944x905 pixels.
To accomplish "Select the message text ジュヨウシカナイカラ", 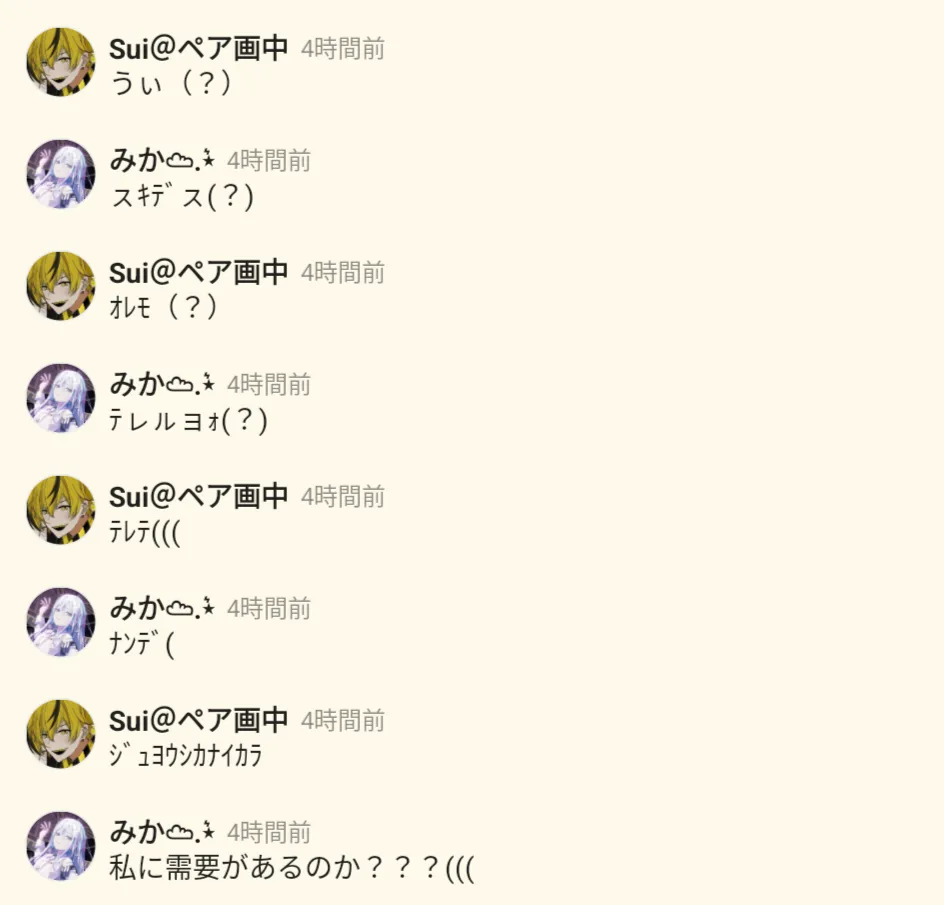I will point(185,756).
